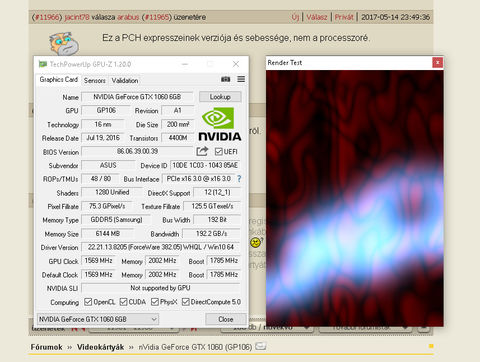Click the Close button in GPU-Z

[226, 319]
